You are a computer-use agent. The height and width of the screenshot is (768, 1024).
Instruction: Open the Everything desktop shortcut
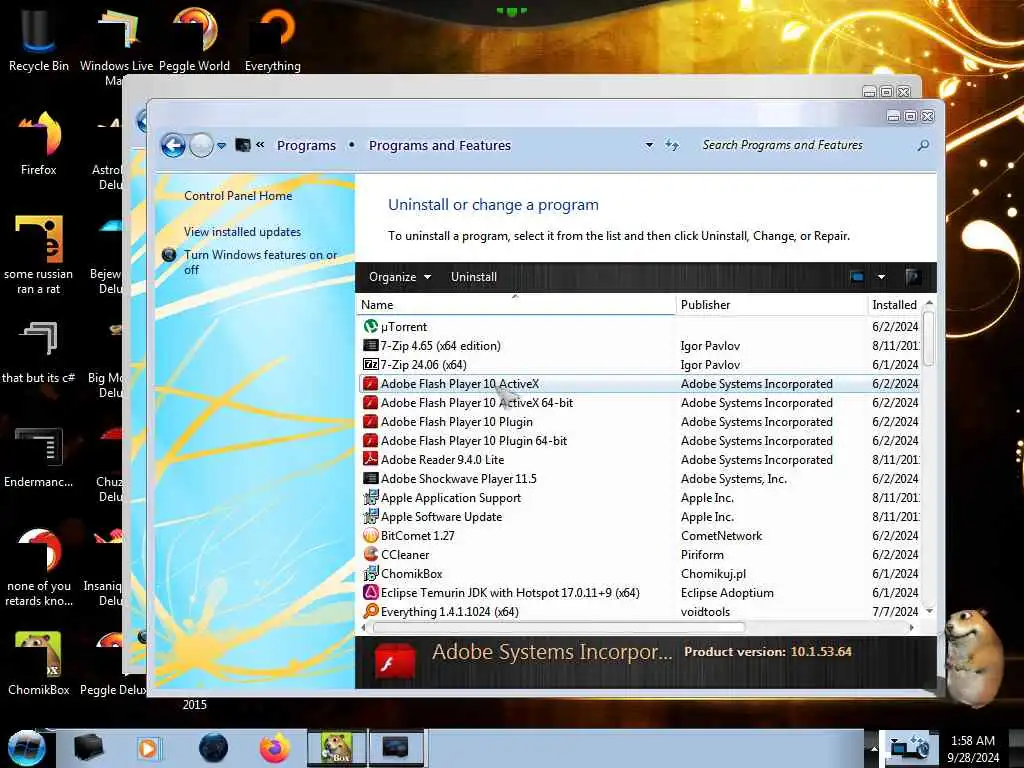pos(273,37)
